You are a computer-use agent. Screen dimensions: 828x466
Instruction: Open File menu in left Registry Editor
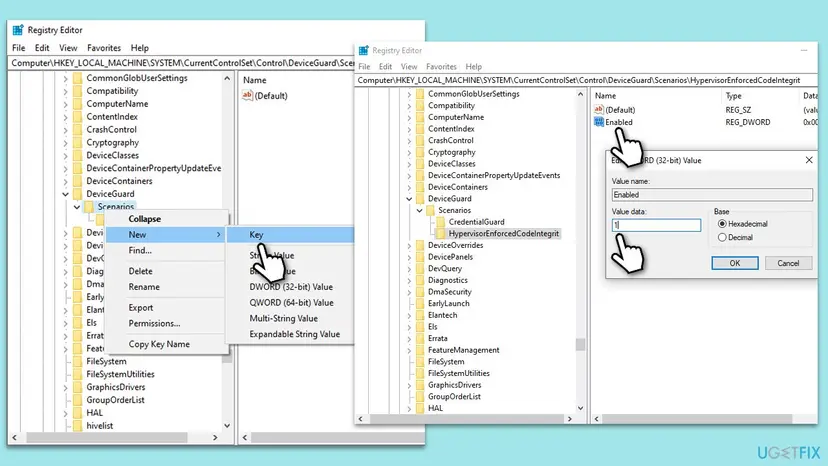click(18, 48)
